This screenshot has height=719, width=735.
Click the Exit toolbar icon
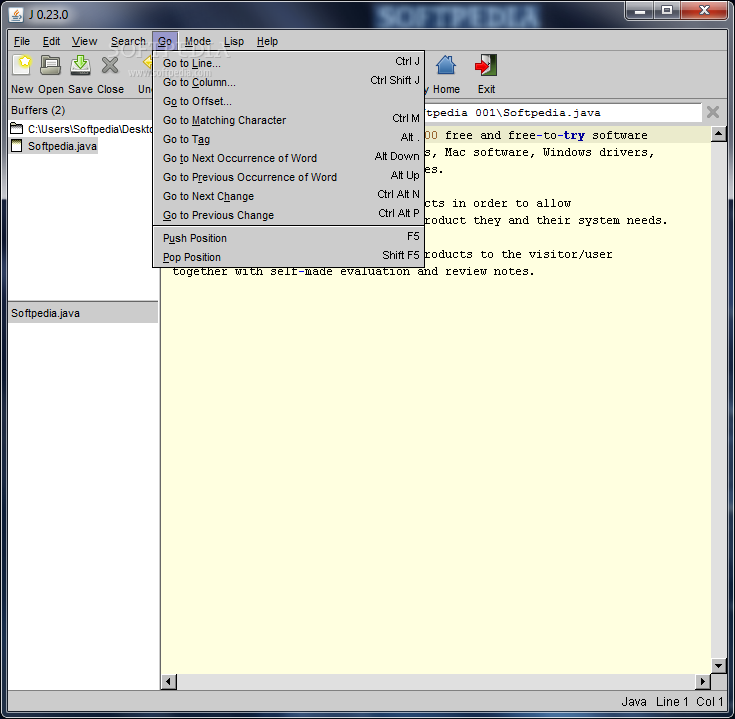[486, 65]
